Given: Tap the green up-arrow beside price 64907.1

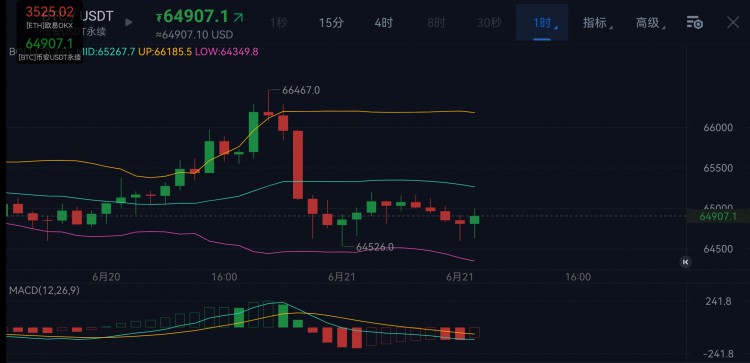Looking at the screenshot, I should point(238,17).
